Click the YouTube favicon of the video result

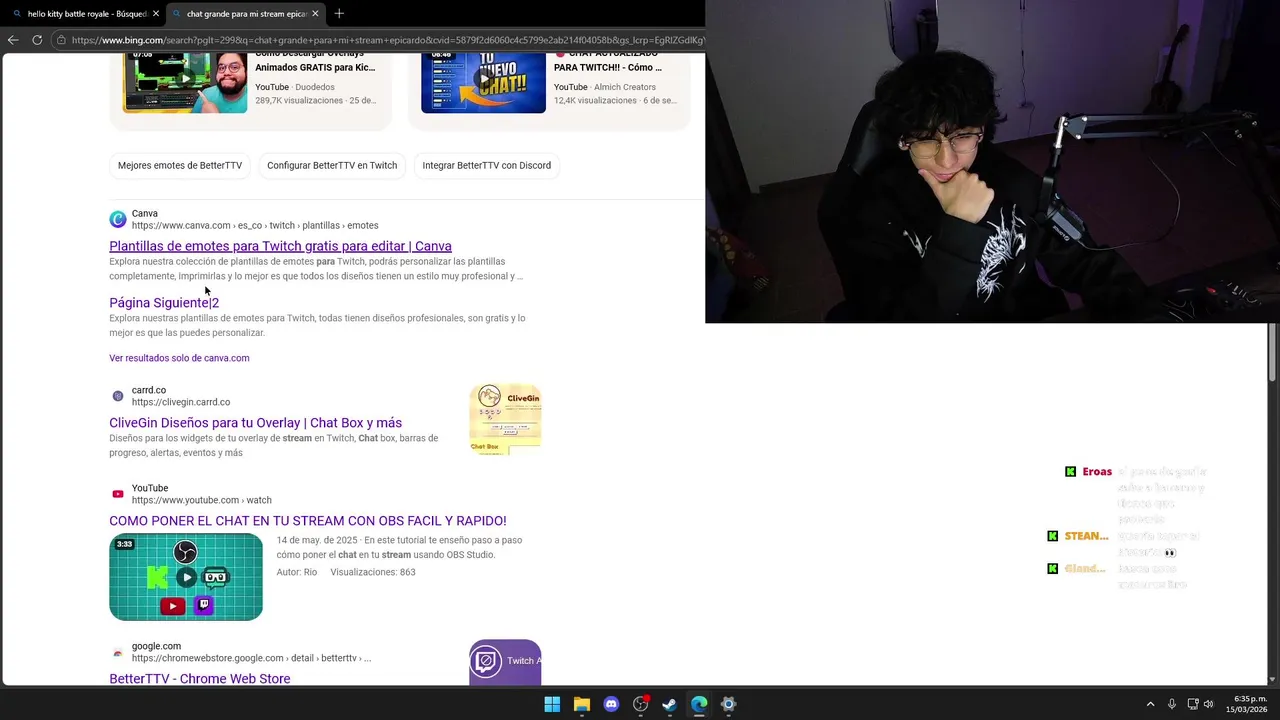coord(118,494)
